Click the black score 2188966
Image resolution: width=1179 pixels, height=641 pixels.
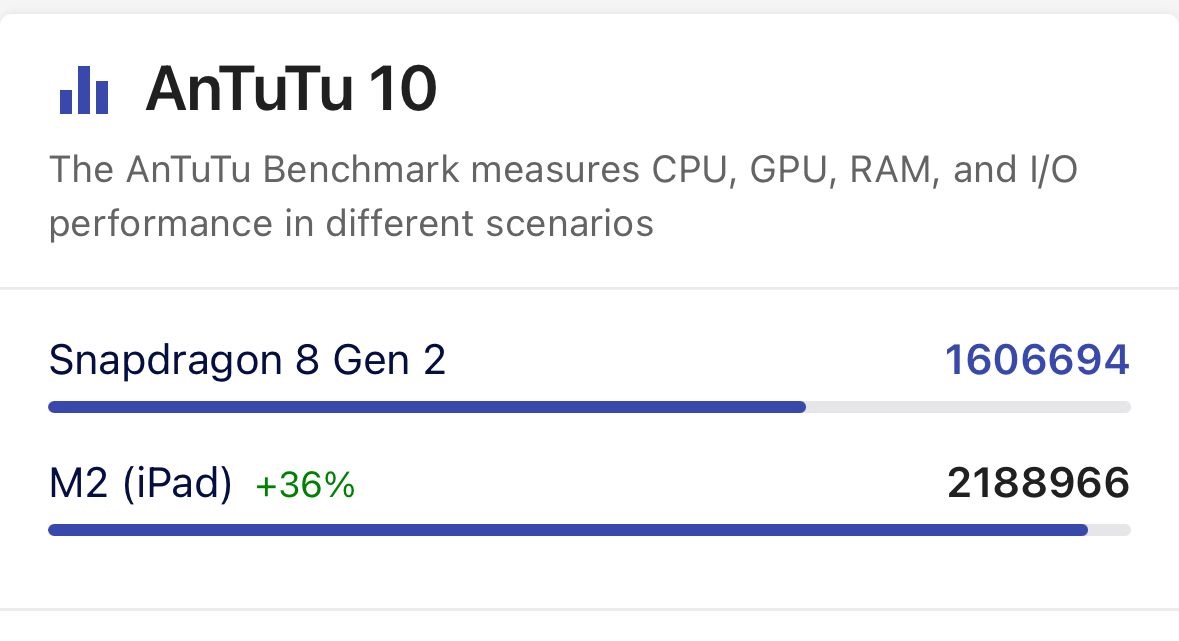pos(1038,484)
